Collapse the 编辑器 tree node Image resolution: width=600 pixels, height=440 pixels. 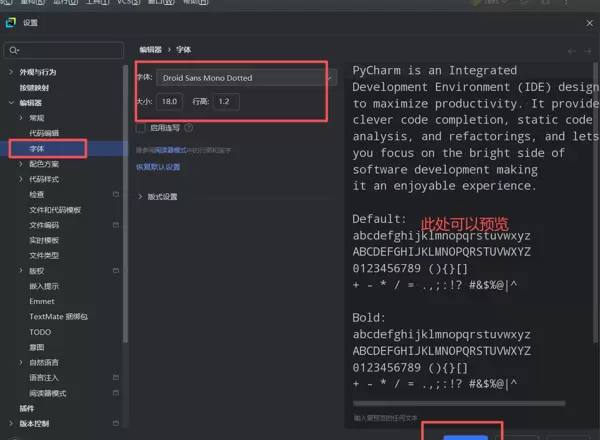point(11,103)
